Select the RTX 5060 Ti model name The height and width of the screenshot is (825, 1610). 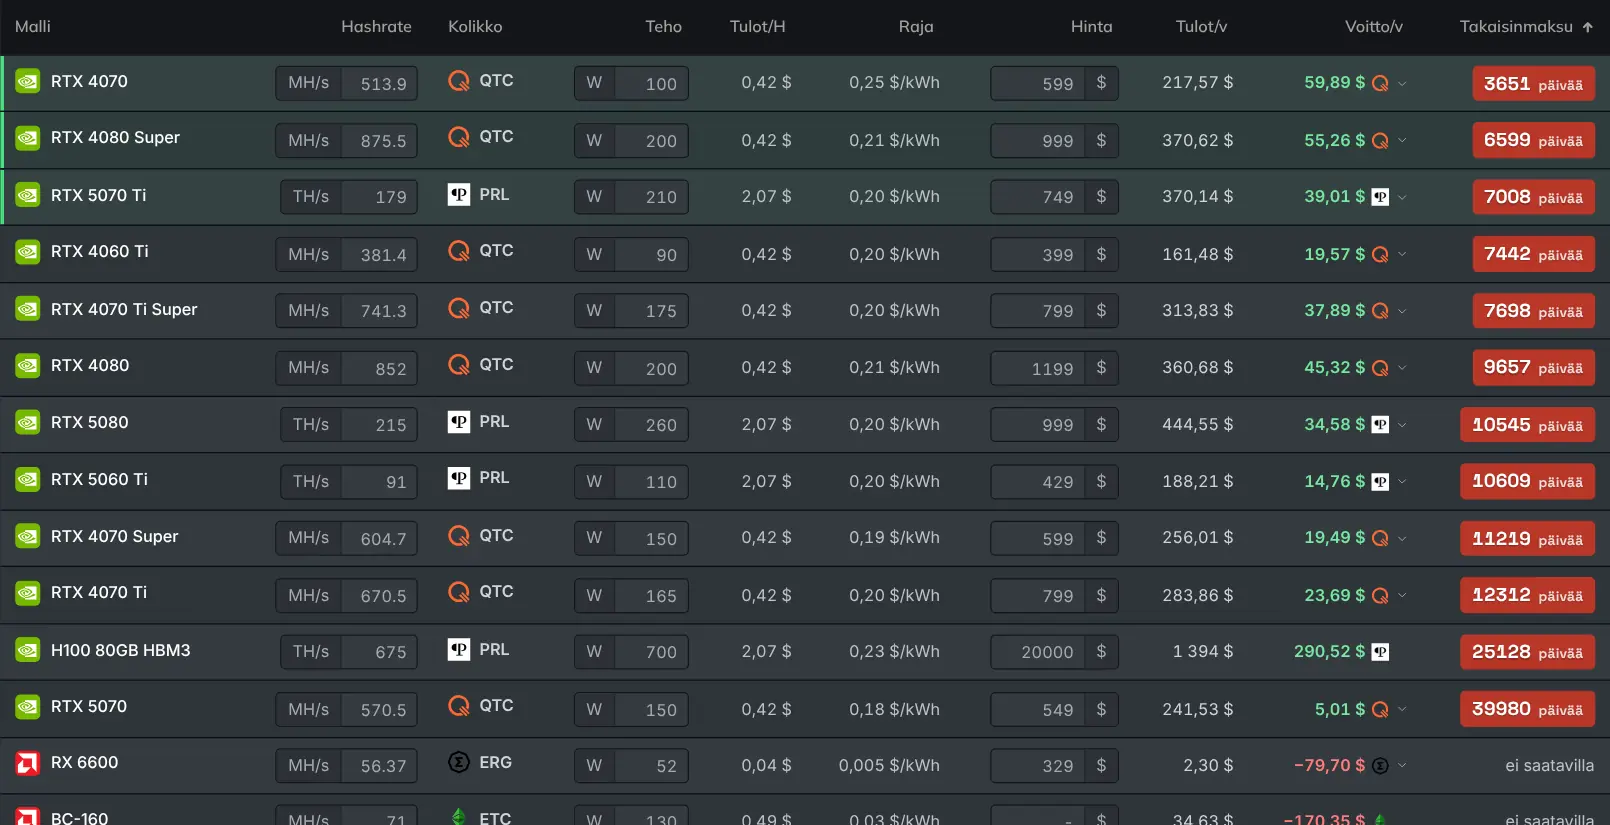tap(99, 480)
